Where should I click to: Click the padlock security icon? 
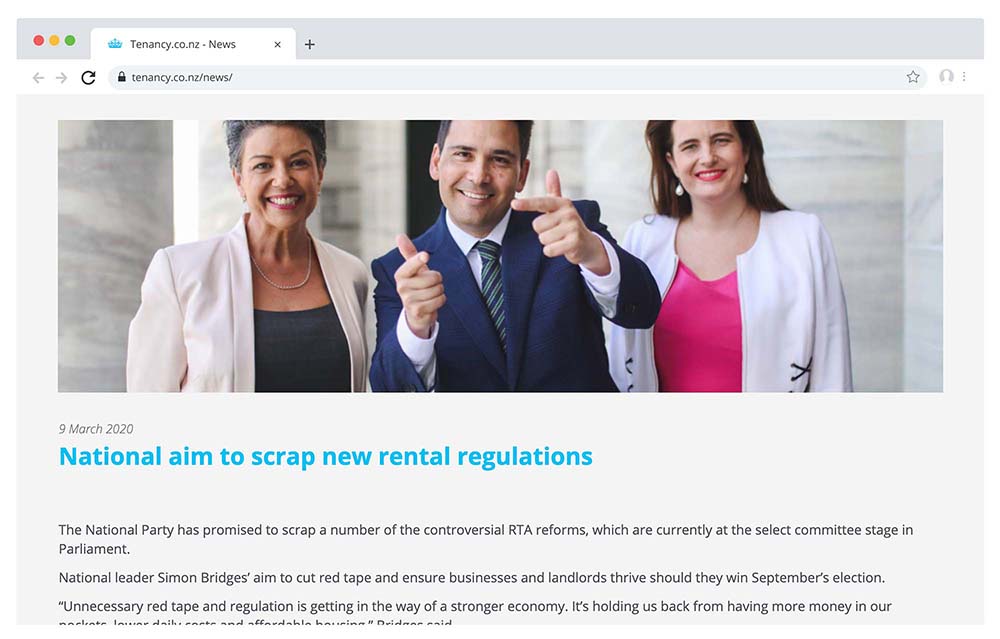coord(121,77)
